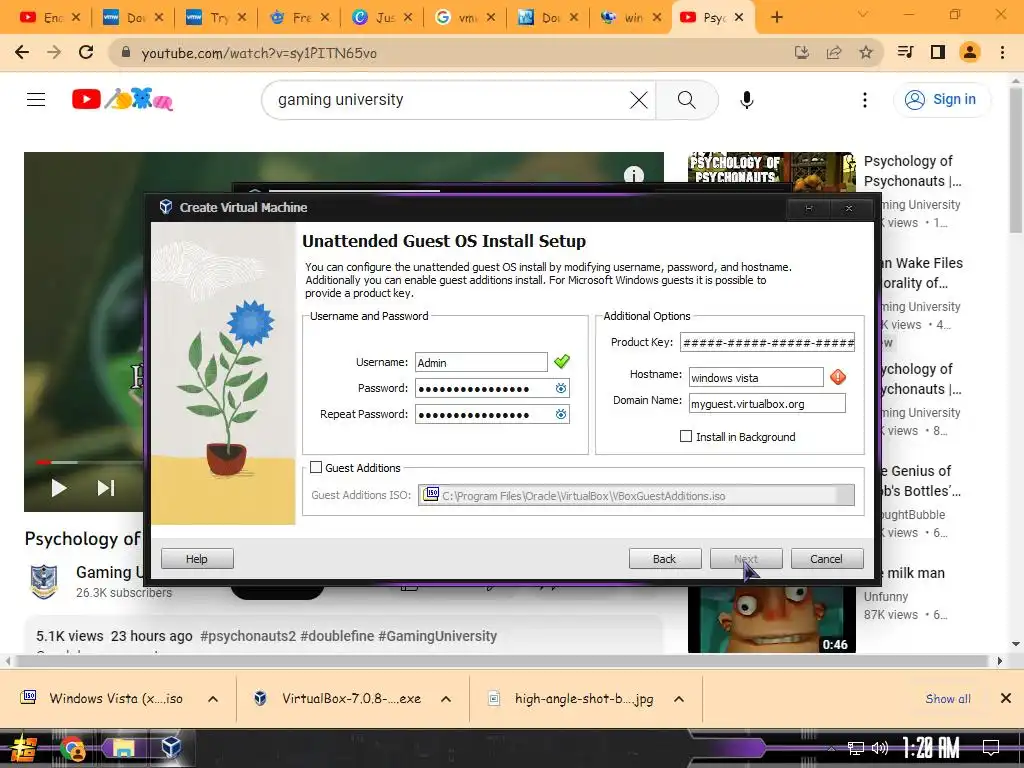This screenshot has height=768, width=1024.
Task: Switch to the 'Fre' tab
Action: pyautogui.click(x=298, y=18)
